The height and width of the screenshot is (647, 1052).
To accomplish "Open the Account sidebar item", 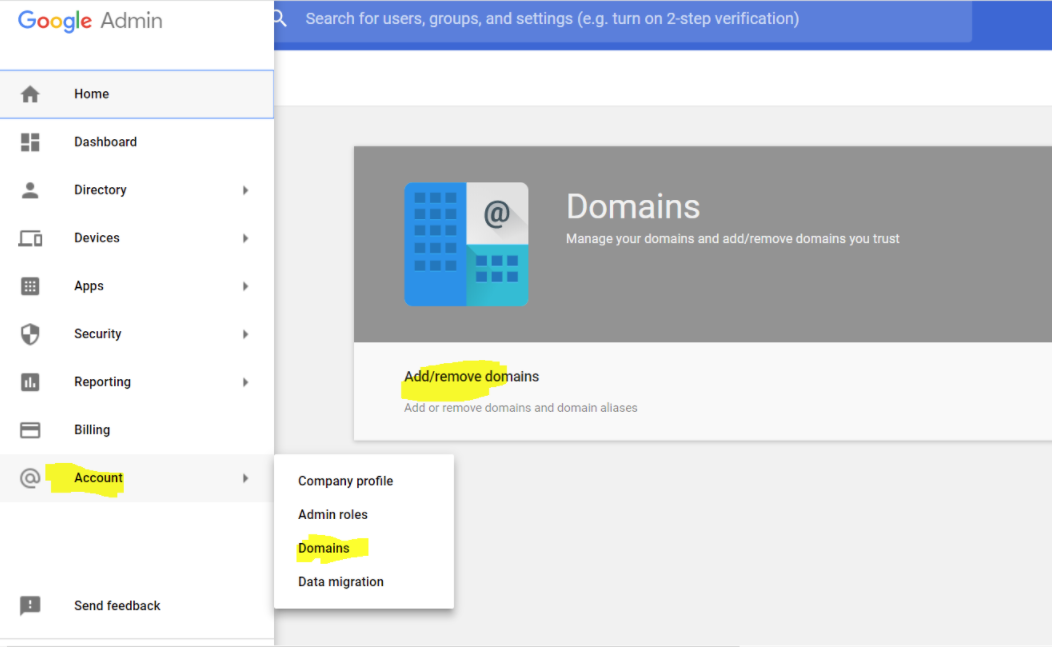I will [x=137, y=478].
